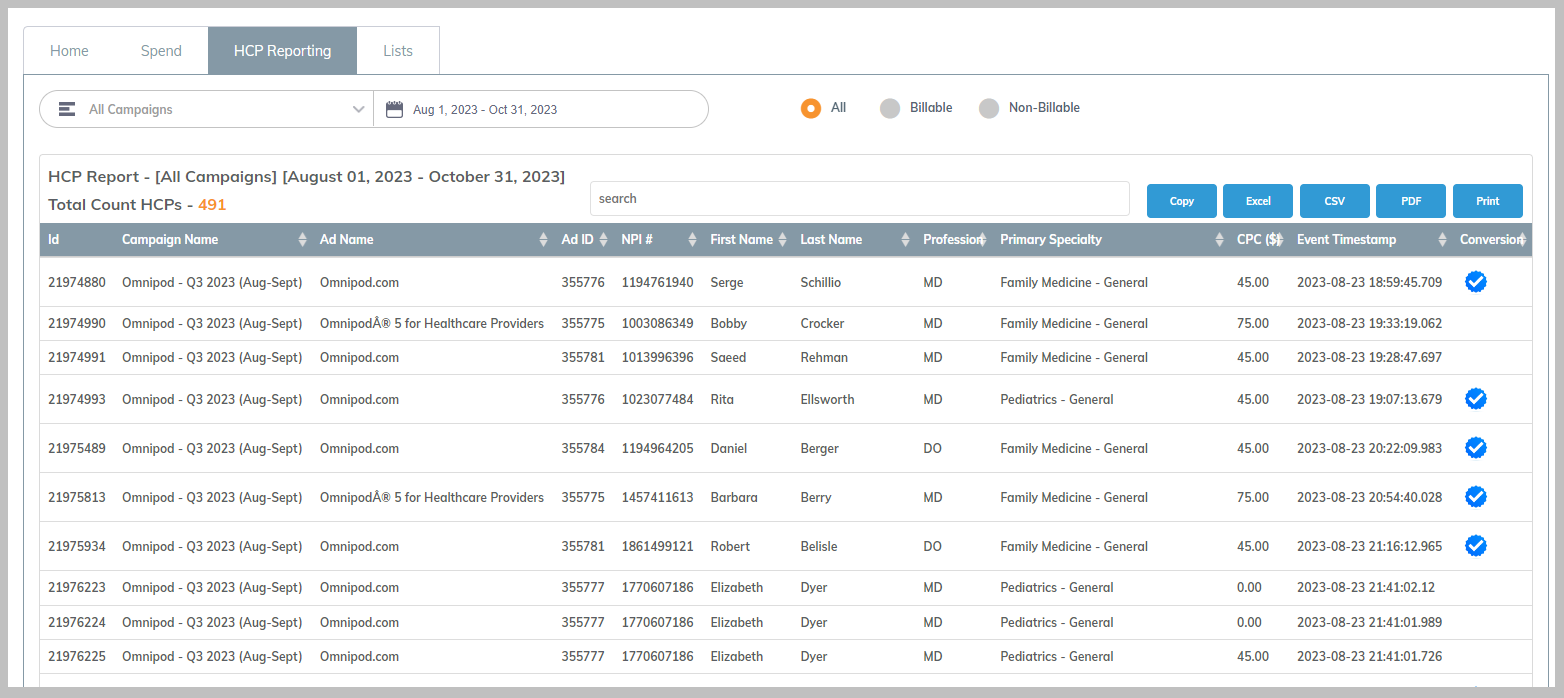
Task: Click the calendar icon beside the date range
Action: click(394, 109)
